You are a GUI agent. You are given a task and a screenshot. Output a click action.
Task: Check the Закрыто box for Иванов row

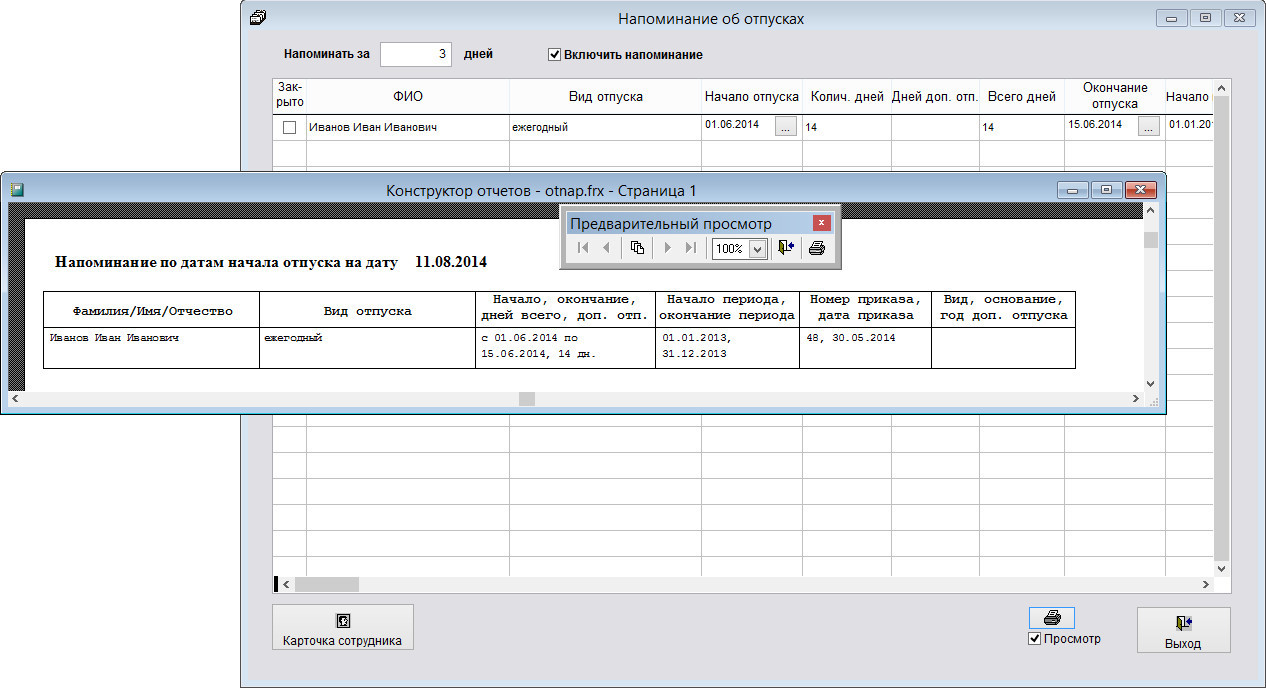tap(290, 128)
